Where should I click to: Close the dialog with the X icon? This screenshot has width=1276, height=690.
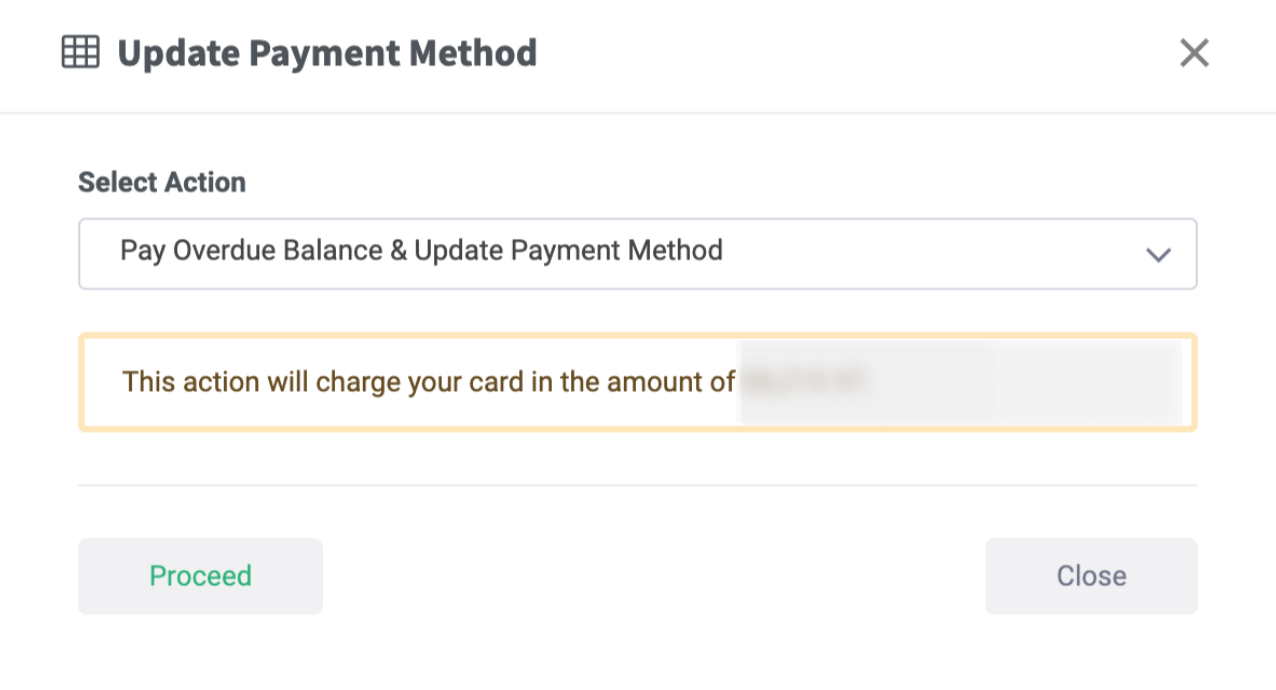click(1194, 53)
